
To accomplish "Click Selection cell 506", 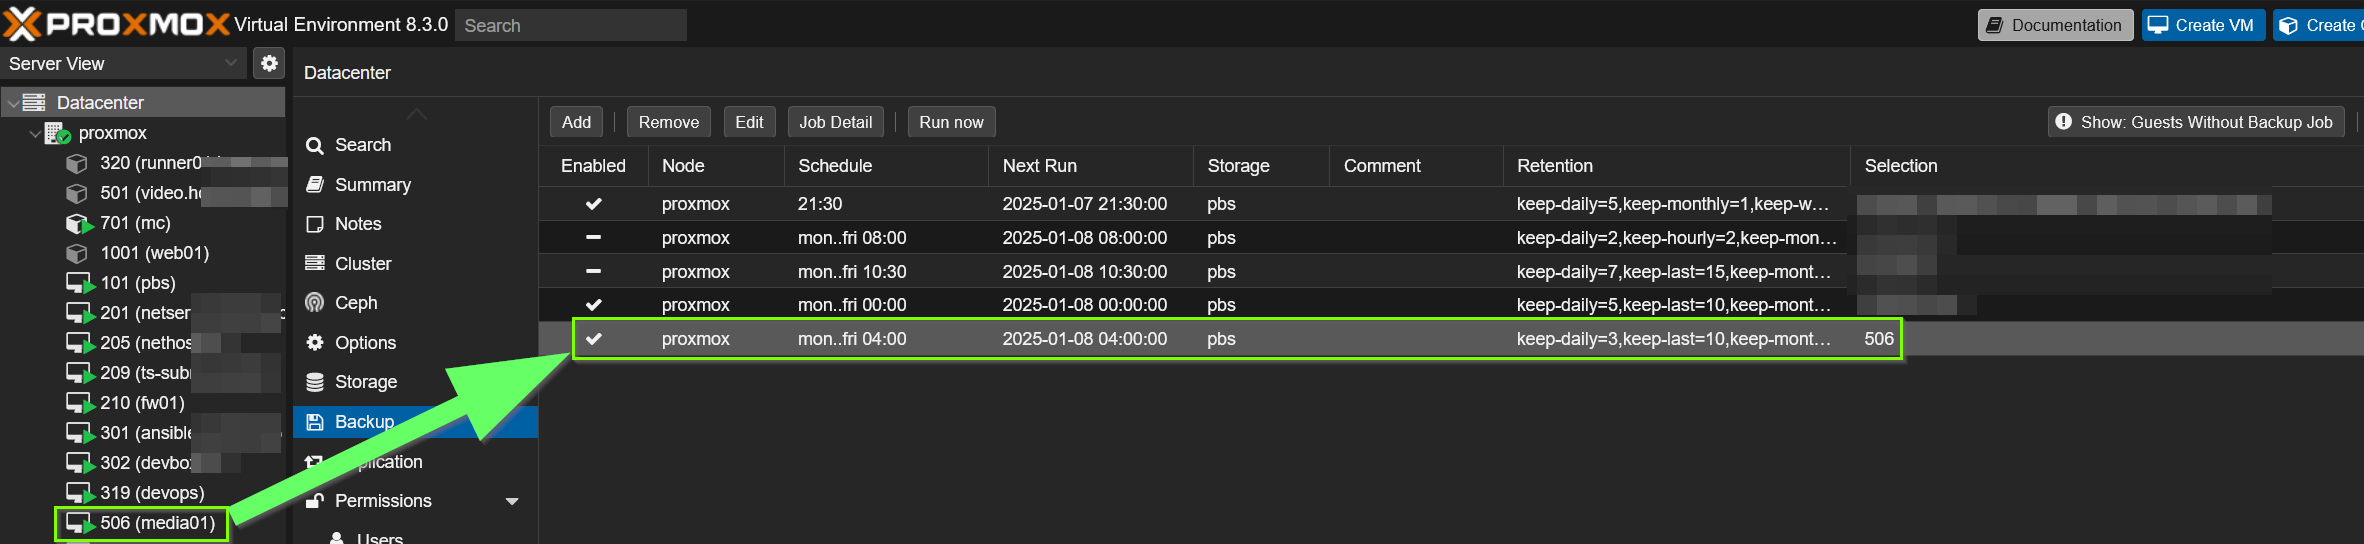I will coord(1879,339).
